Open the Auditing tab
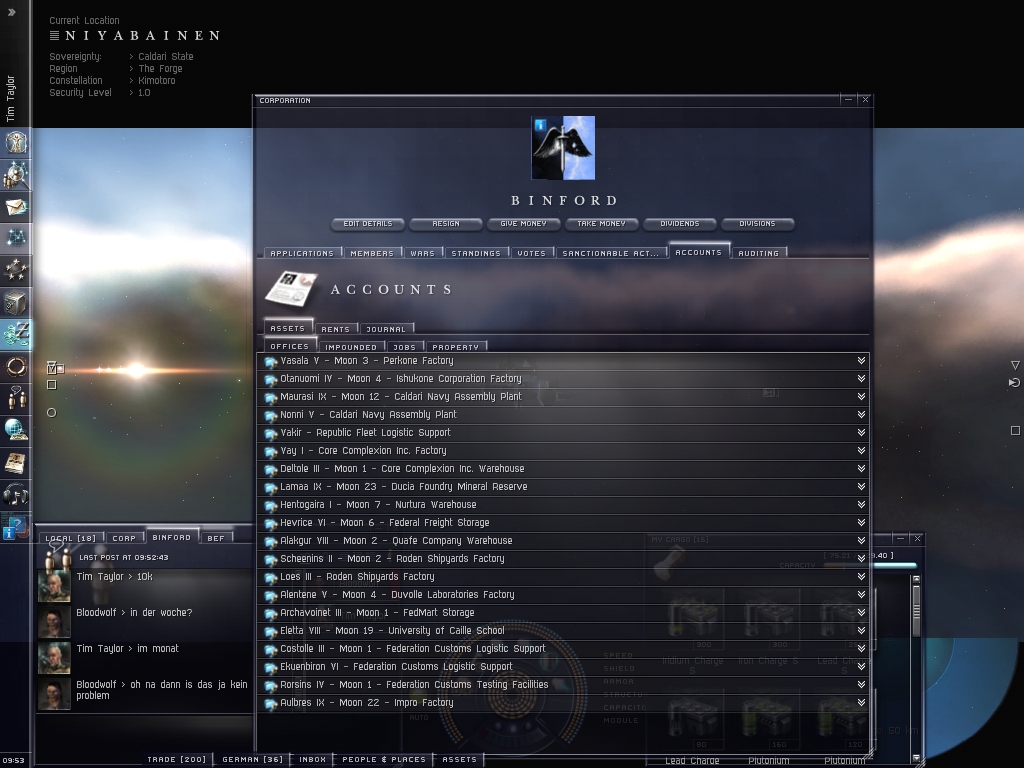Screen dimensions: 1024x768 click(758, 253)
